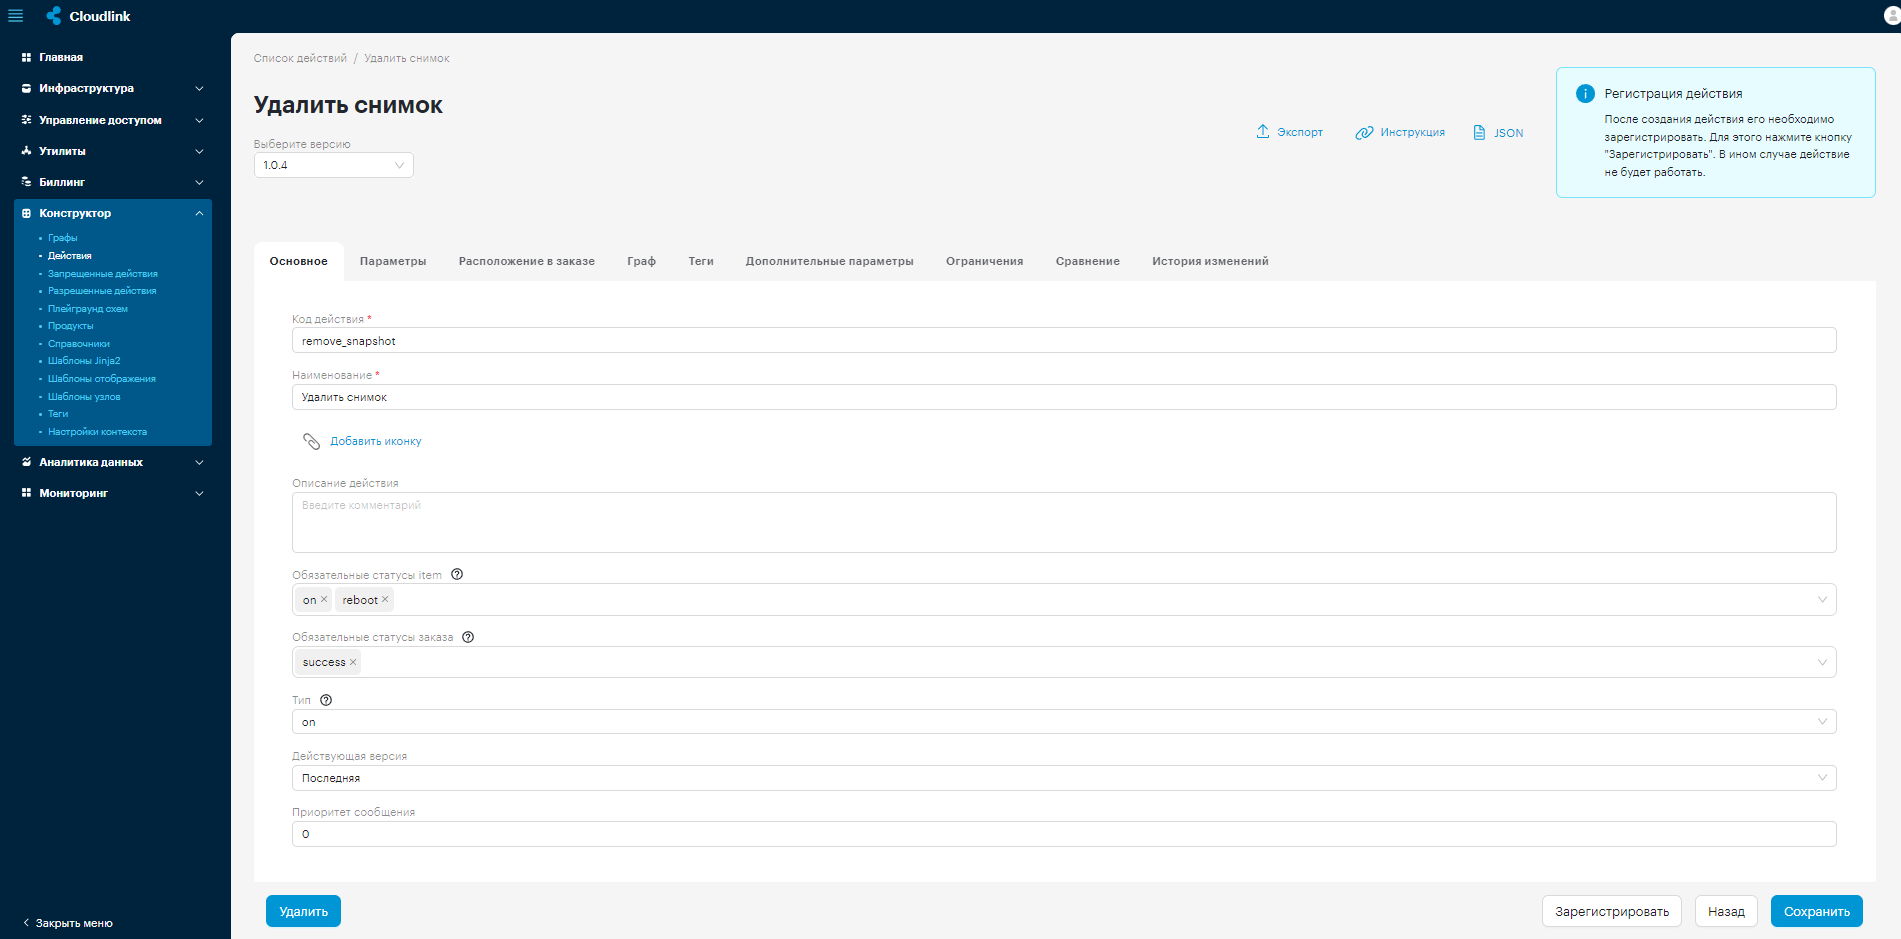The image size is (1901, 939).
Task: Switch to the Дополнительные параметры tab
Action: [830, 261]
